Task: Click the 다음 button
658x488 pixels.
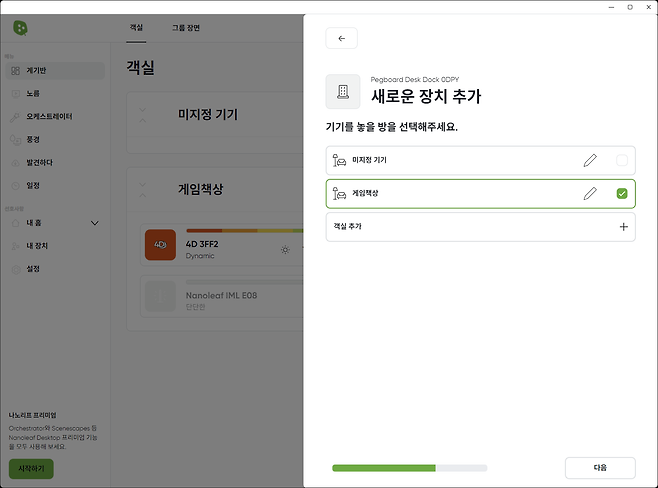Action: pyautogui.click(x=600, y=467)
